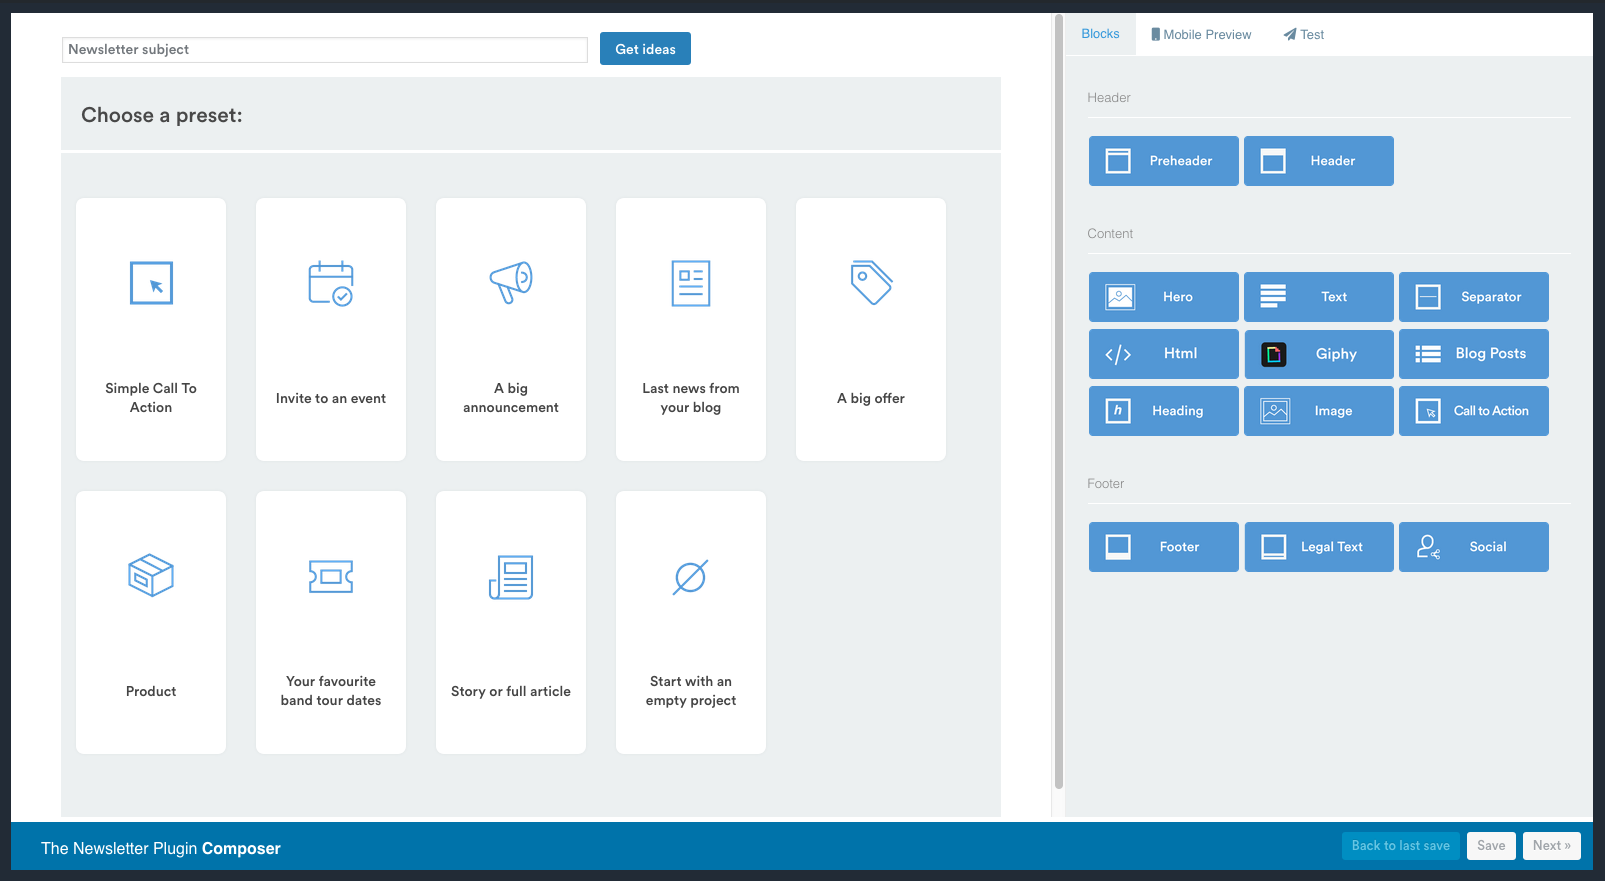1605x881 pixels.
Task: Open the 'A big offer' preset card
Action: (x=871, y=329)
